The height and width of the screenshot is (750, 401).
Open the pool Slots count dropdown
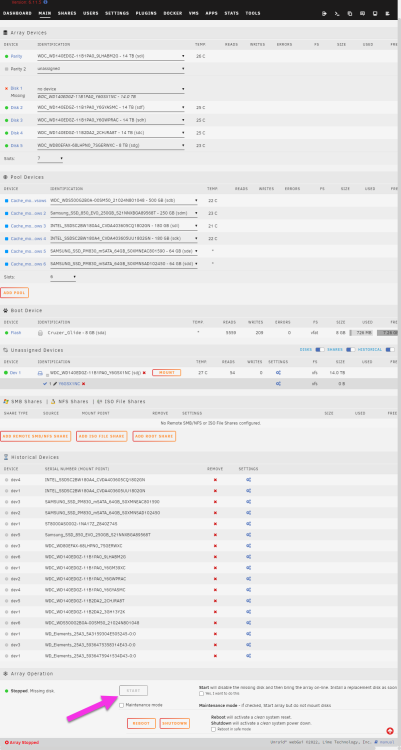[x=63, y=277]
